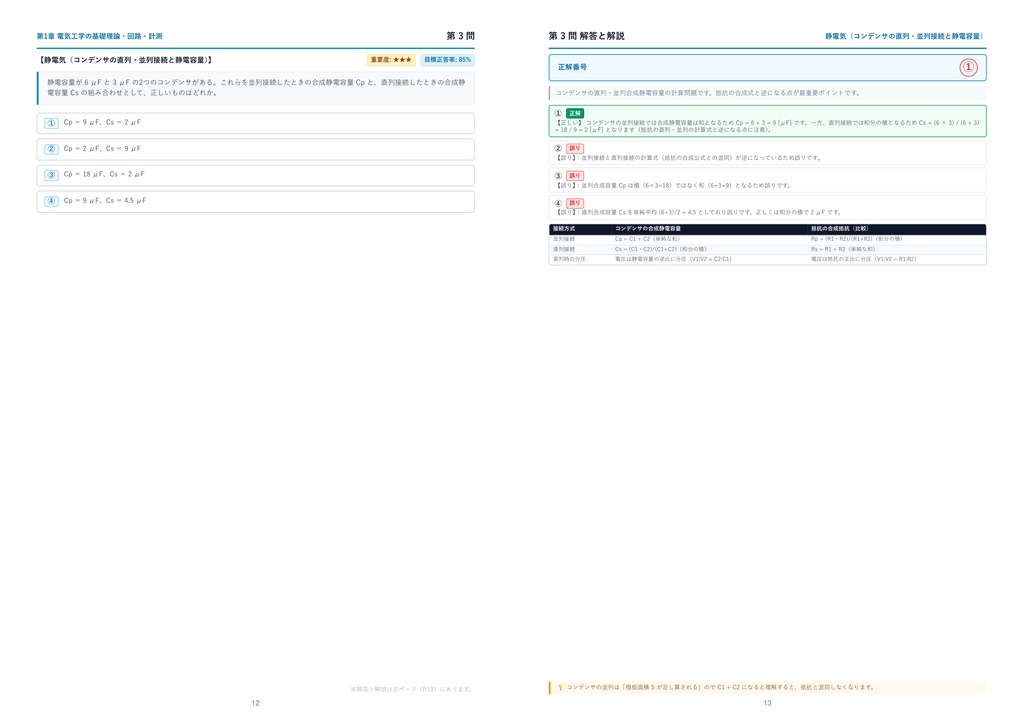
Task: Click the grey summary note starting コンデンサの直列・並列合成静電容量
Action: coord(708,93)
